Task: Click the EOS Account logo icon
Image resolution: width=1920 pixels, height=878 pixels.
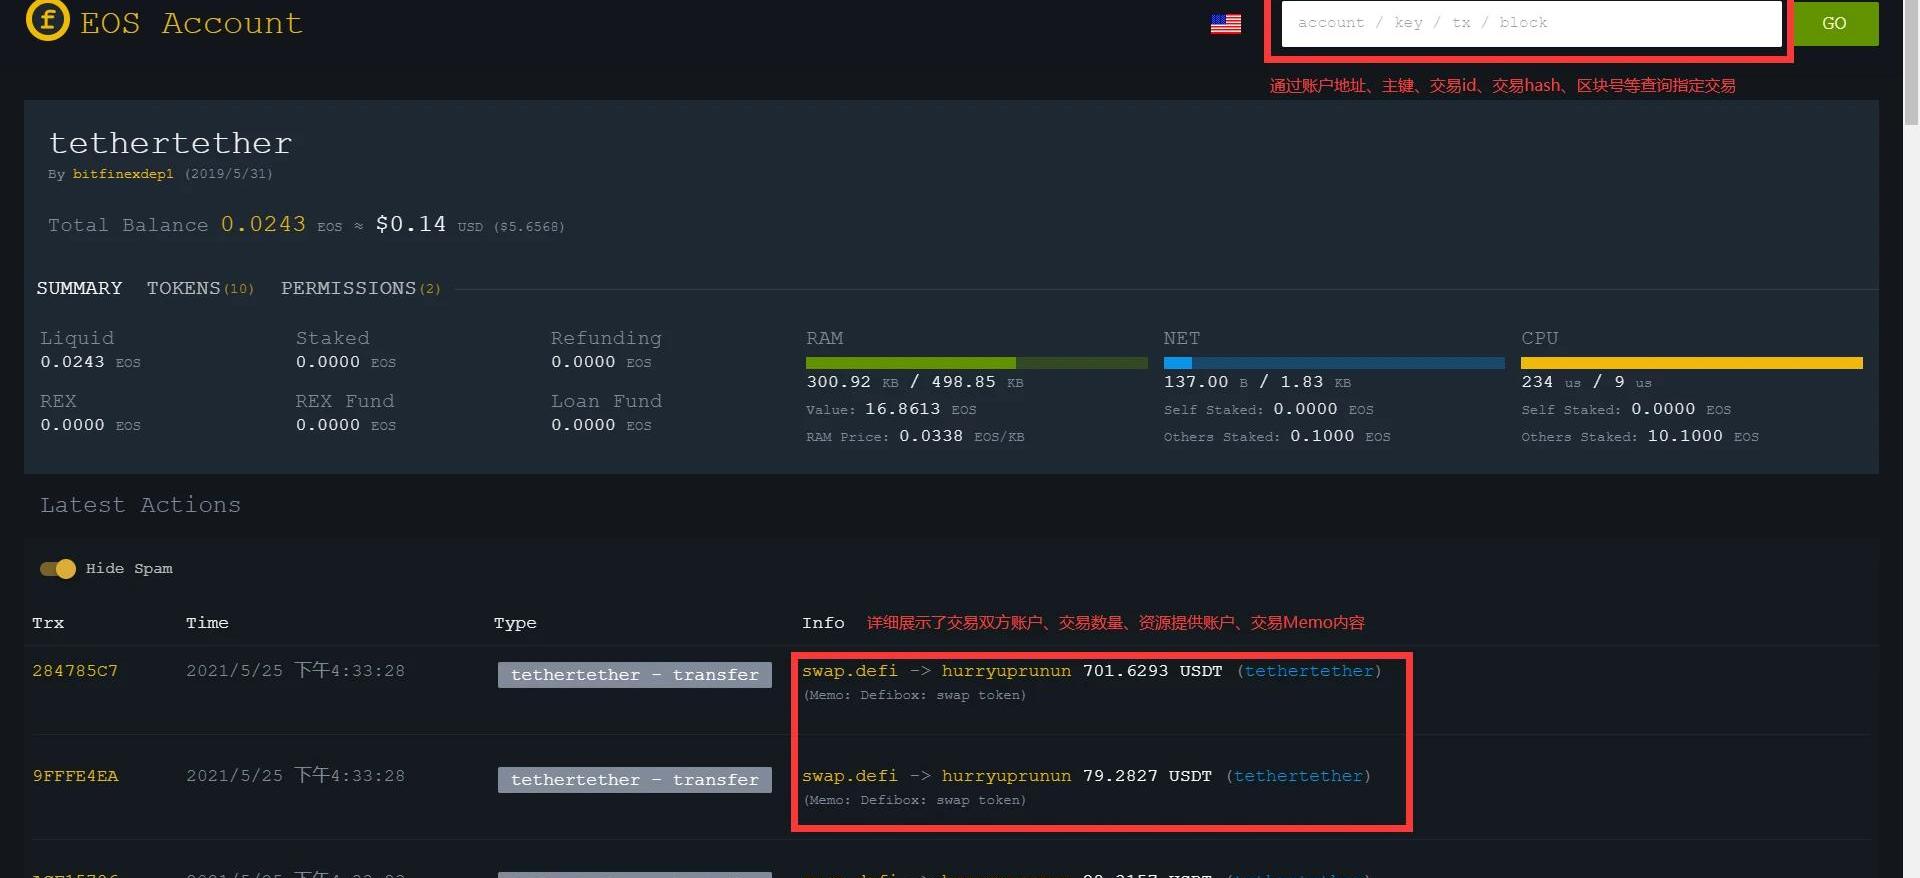Action: coord(47,20)
